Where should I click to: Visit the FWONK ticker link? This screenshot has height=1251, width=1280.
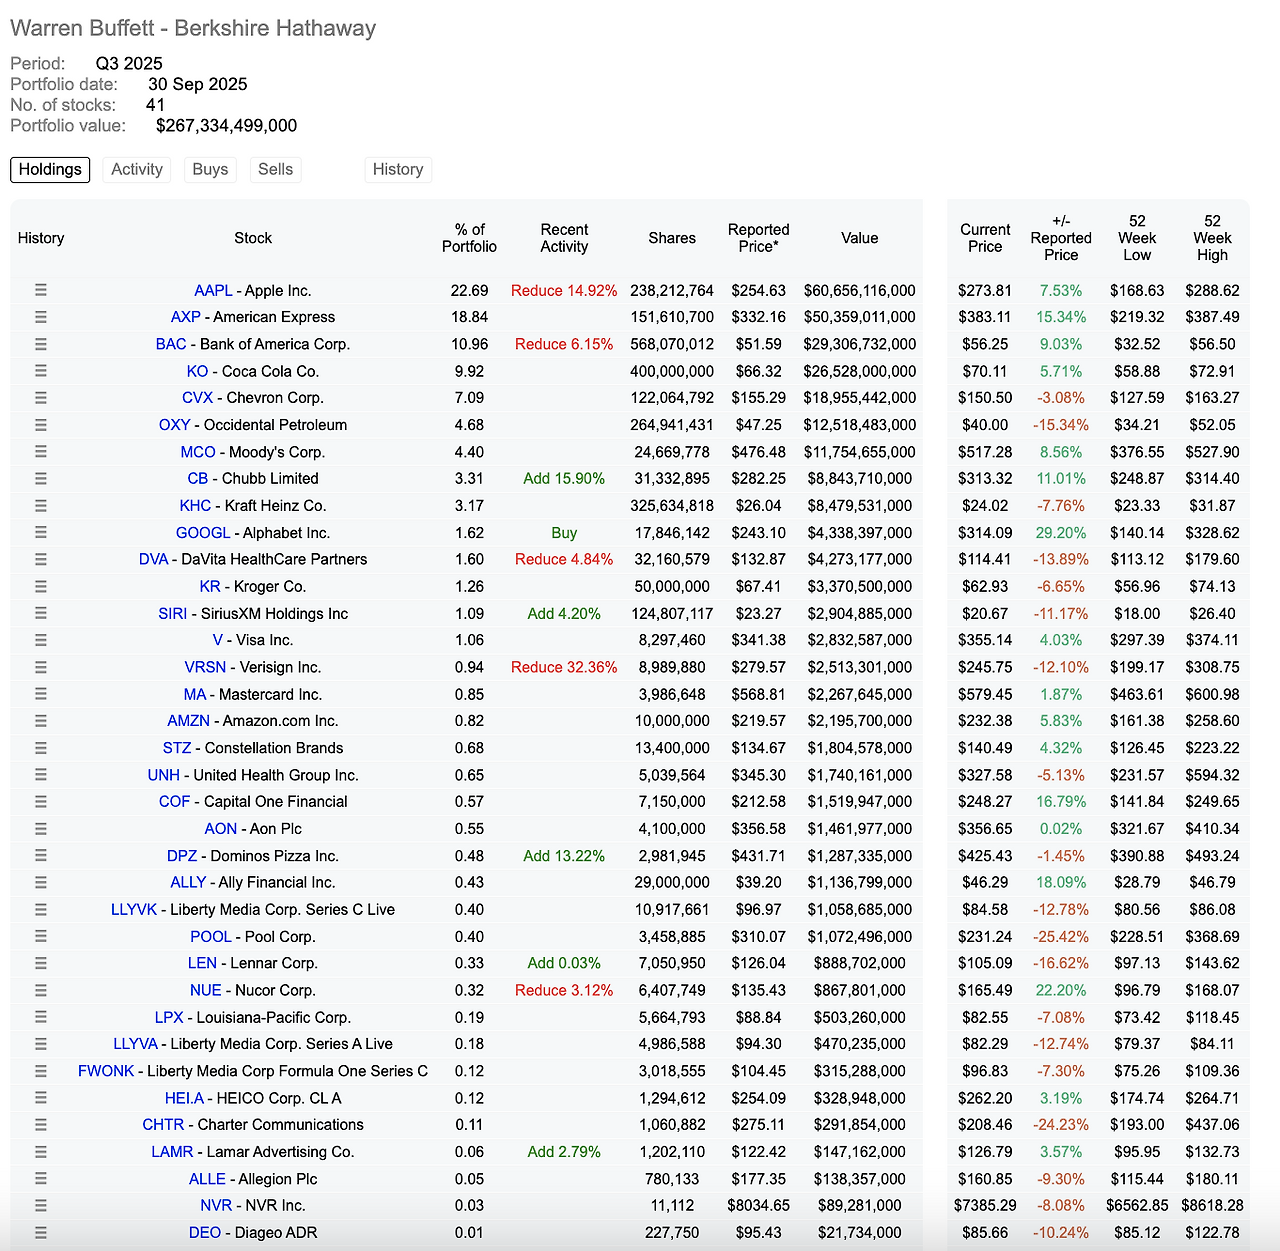coord(106,1071)
